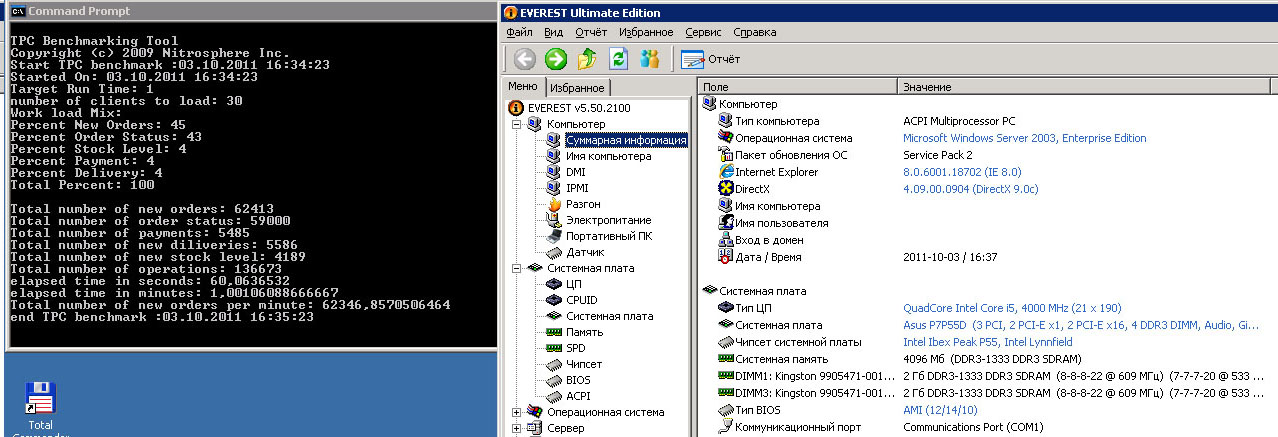Screen dimensions: 1278x437
Task: Click the Command Prompt title bar icon
Action: coord(16,12)
